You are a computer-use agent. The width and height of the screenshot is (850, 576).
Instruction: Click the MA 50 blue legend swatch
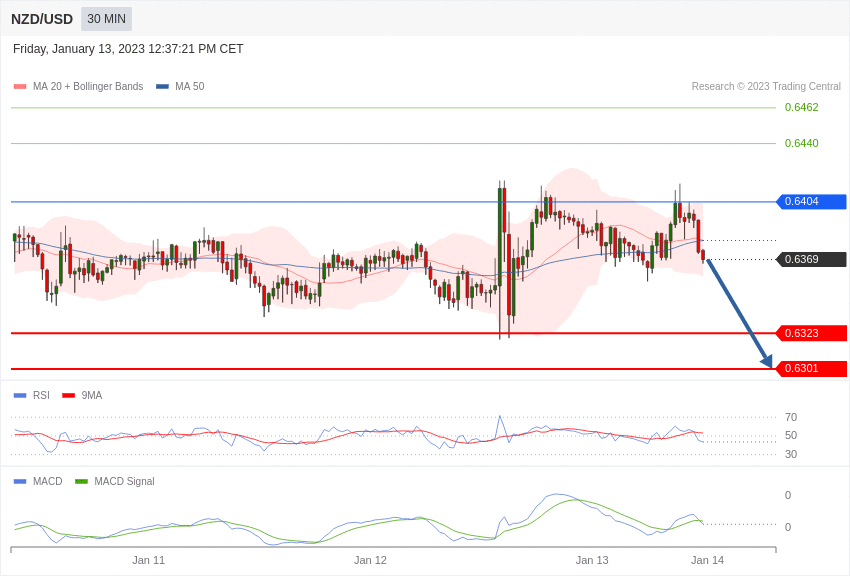point(162,86)
